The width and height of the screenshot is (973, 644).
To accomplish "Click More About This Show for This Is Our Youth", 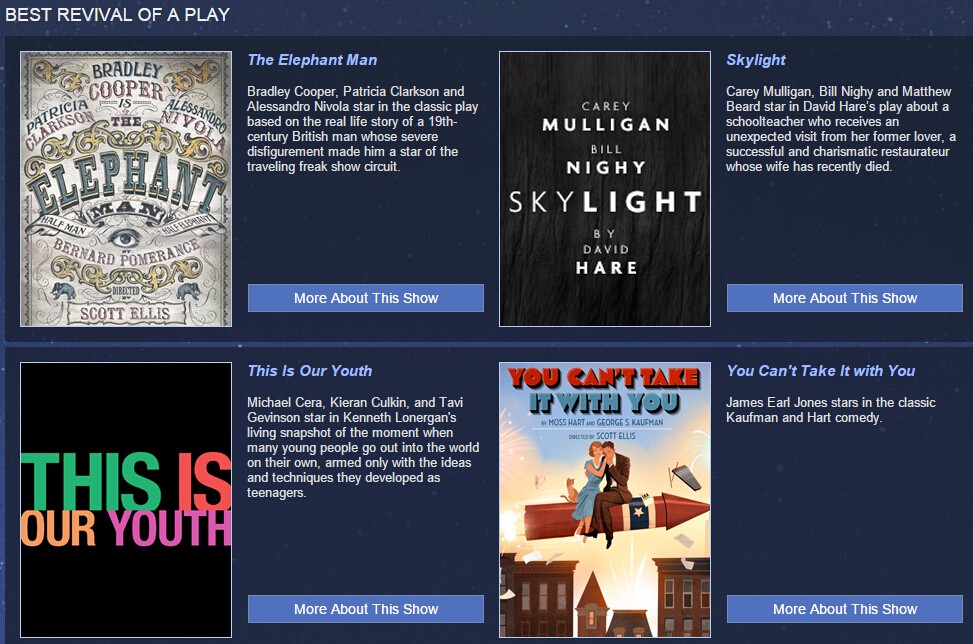I will tap(366, 609).
